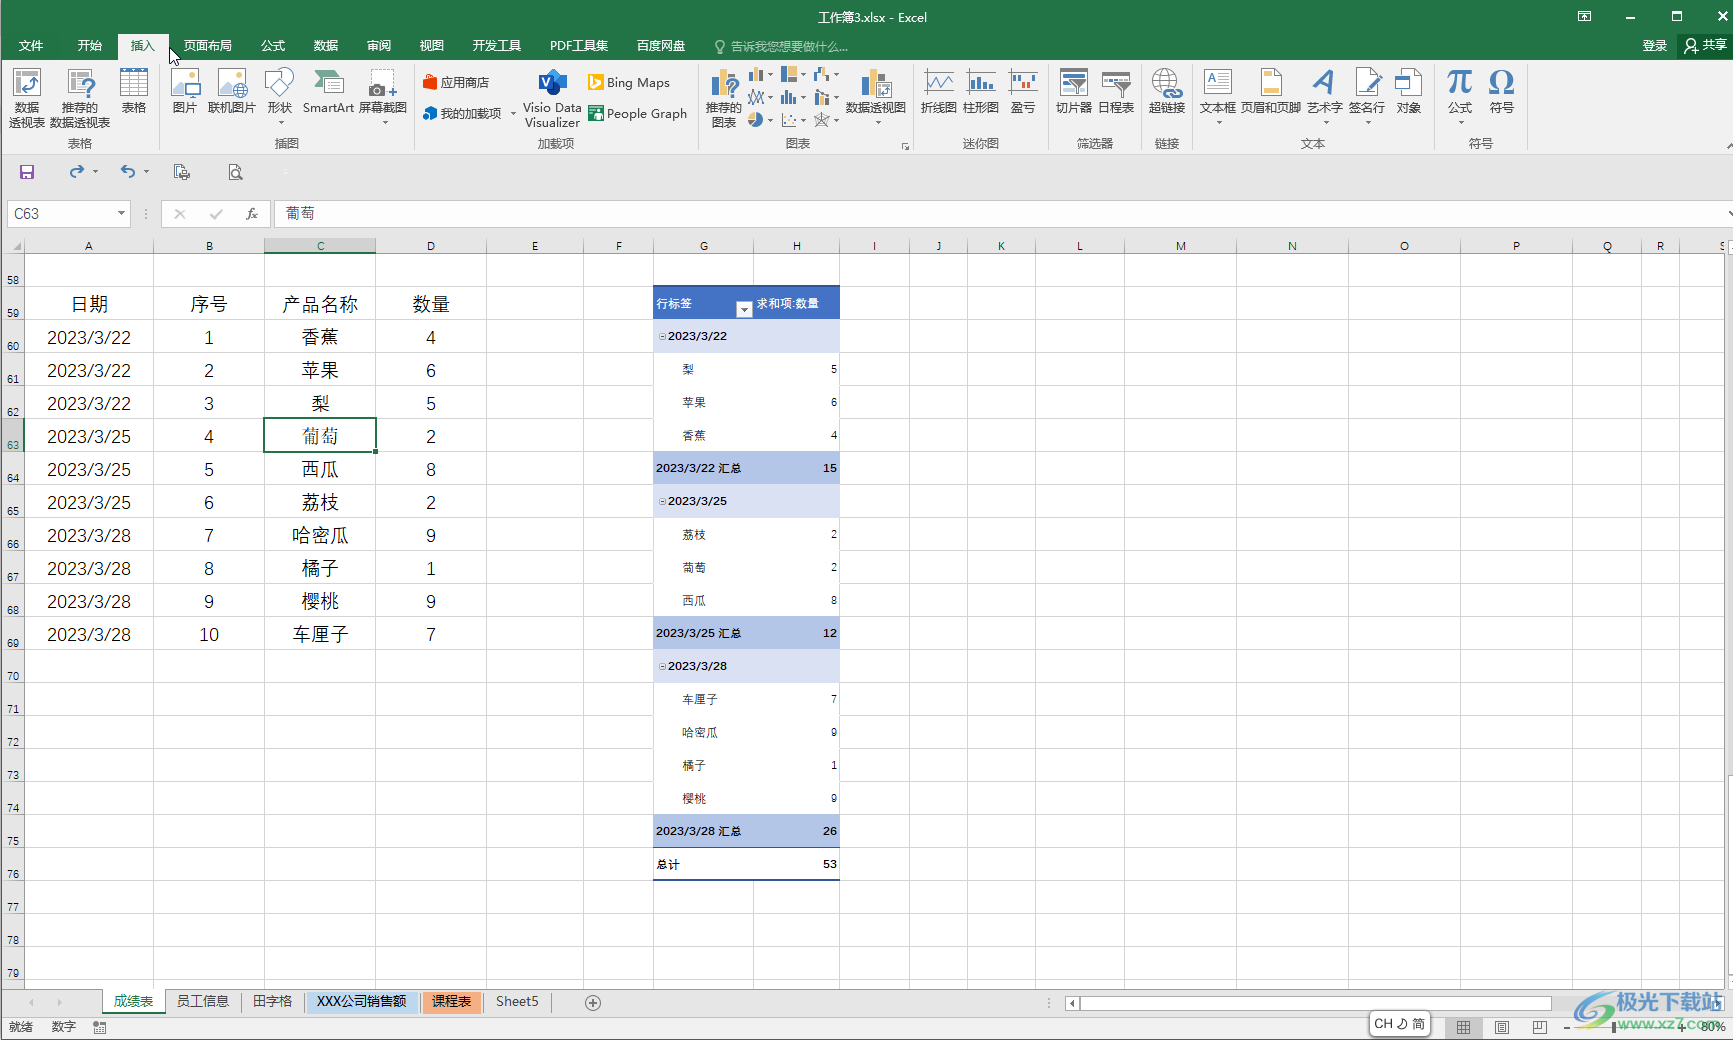Collapse the 2023/3/28 pivot group
Screen dimensions: 1733x1040
coord(662,666)
